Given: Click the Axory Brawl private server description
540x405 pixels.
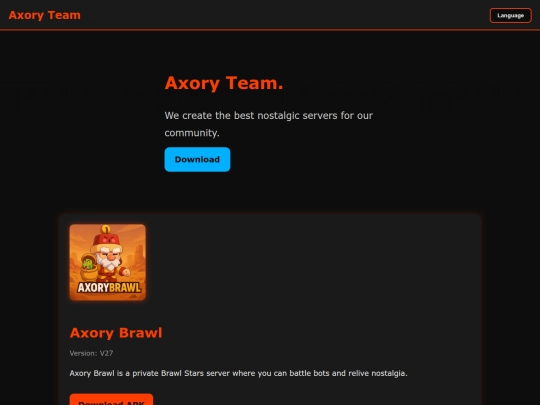Looking at the screenshot, I should [238, 373].
